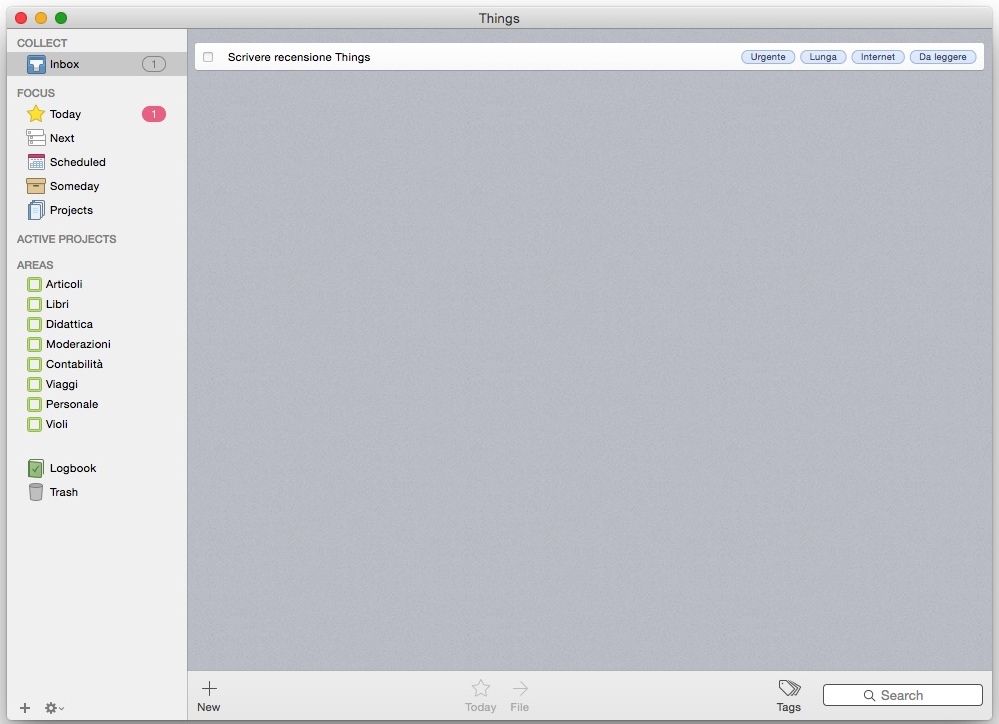Open the Inbox tray icon
Image resolution: width=999 pixels, height=724 pixels.
tap(36, 64)
